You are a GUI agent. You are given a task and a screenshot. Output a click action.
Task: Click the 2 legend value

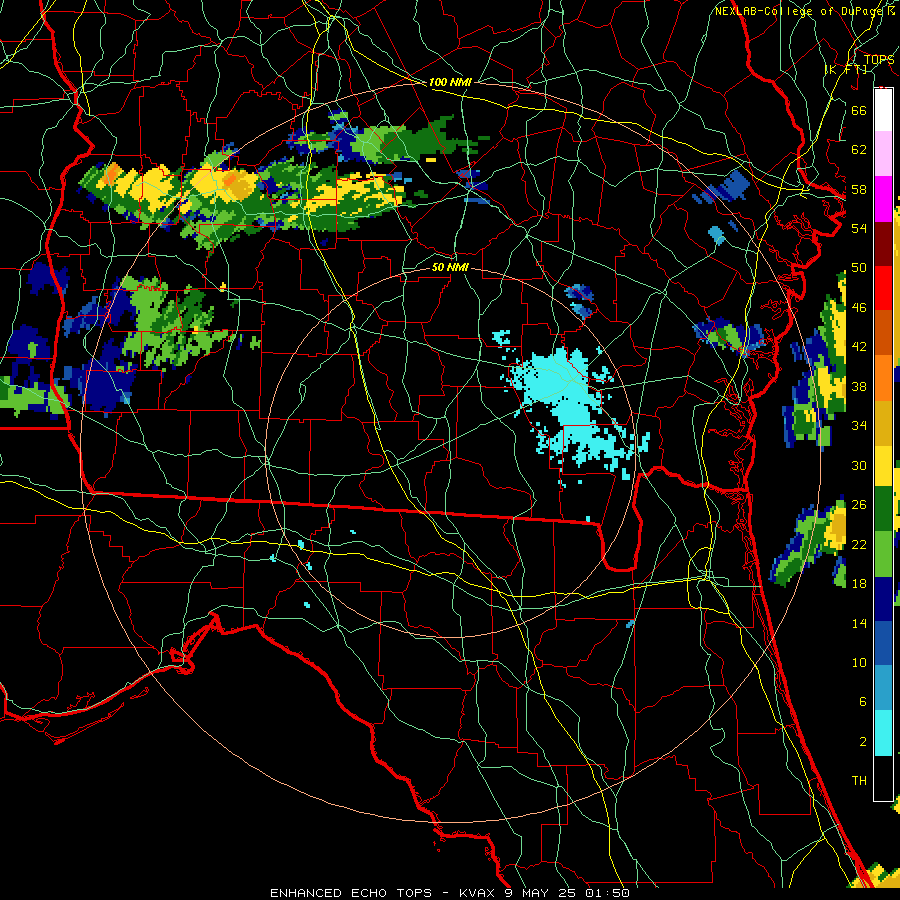[862, 742]
